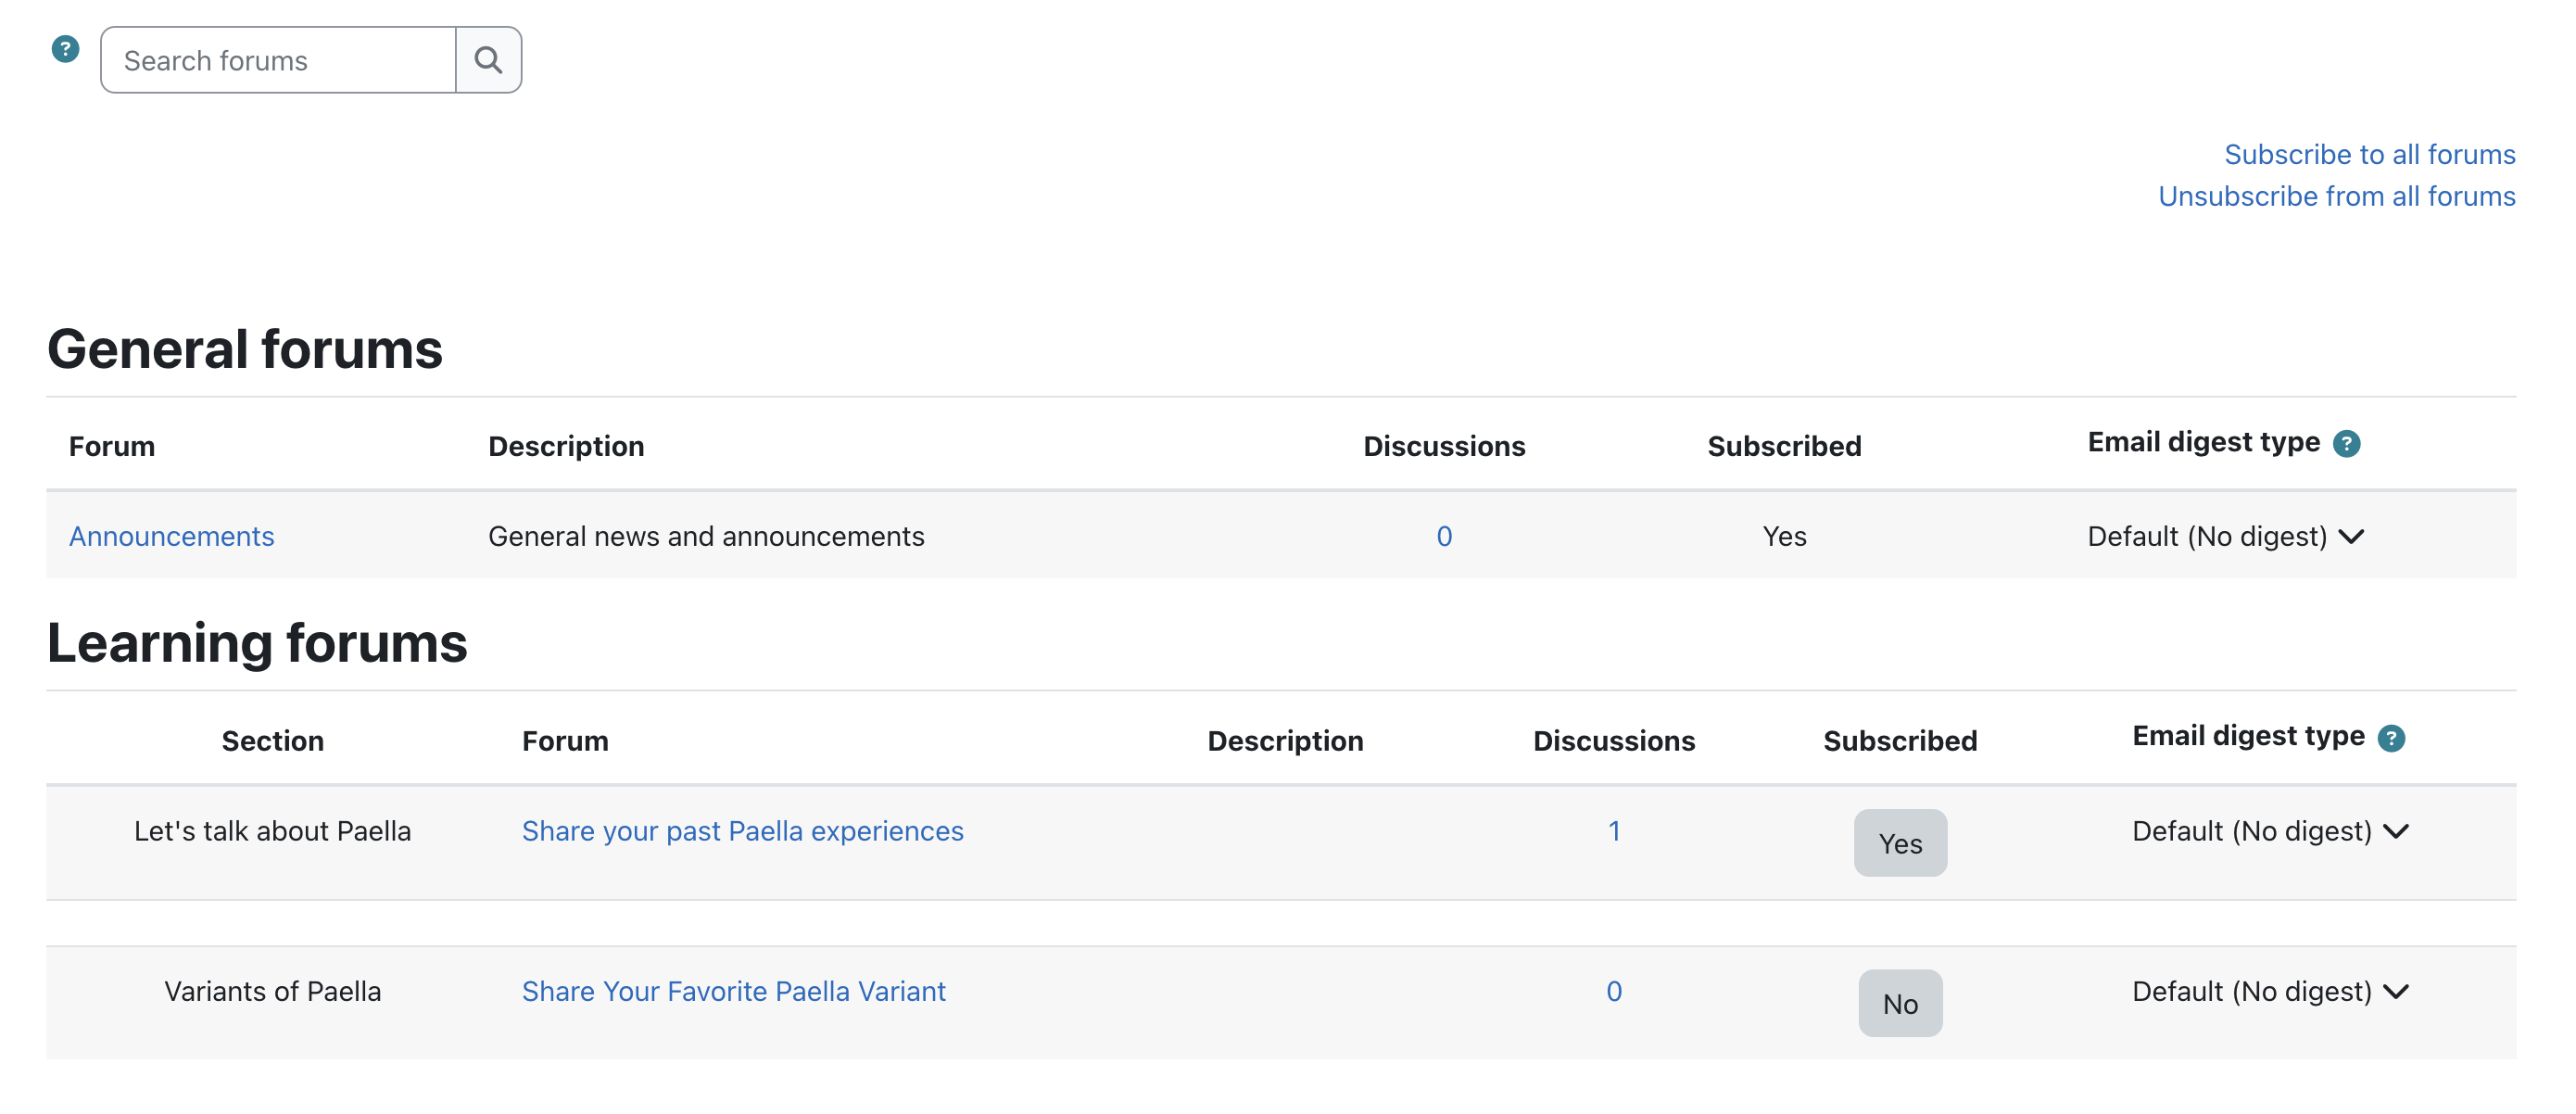Viewport: 2576px width, 1114px height.
Task: Click the magnifying glass search button
Action: [488, 60]
